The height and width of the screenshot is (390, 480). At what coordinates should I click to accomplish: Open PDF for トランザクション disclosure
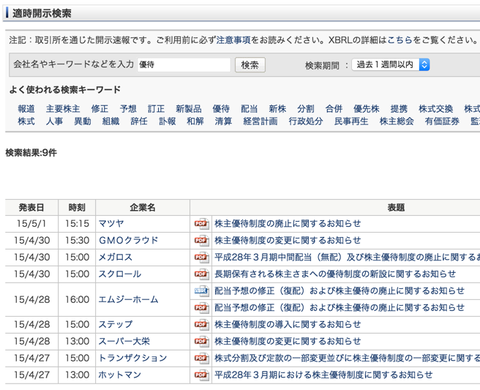[x=202, y=358]
